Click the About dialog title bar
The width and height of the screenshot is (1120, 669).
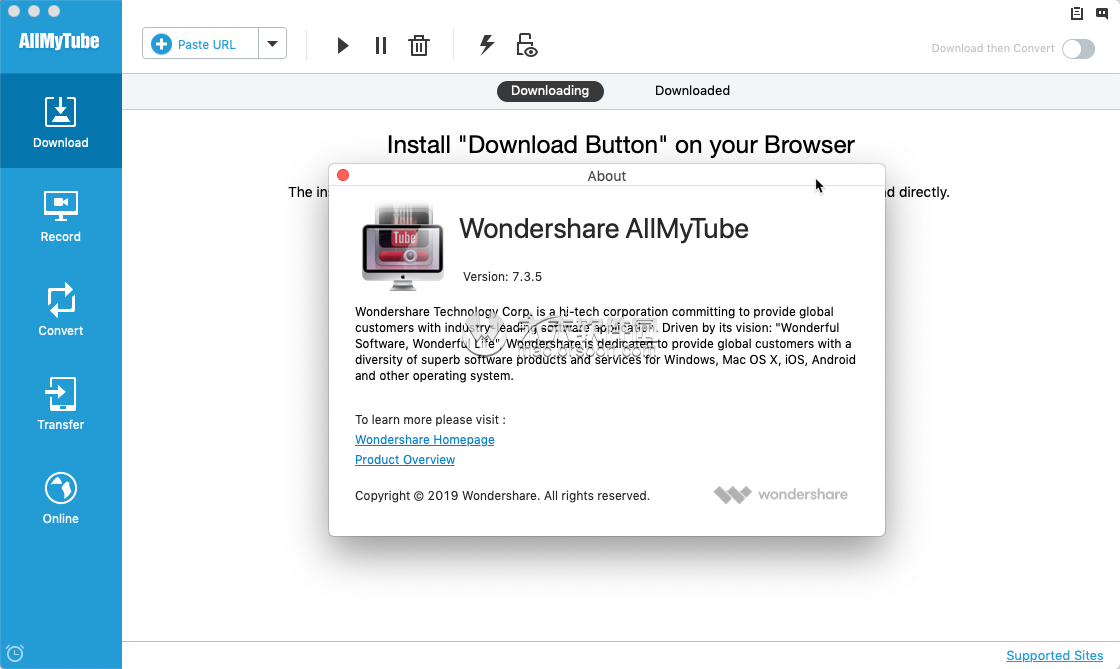[606, 176]
